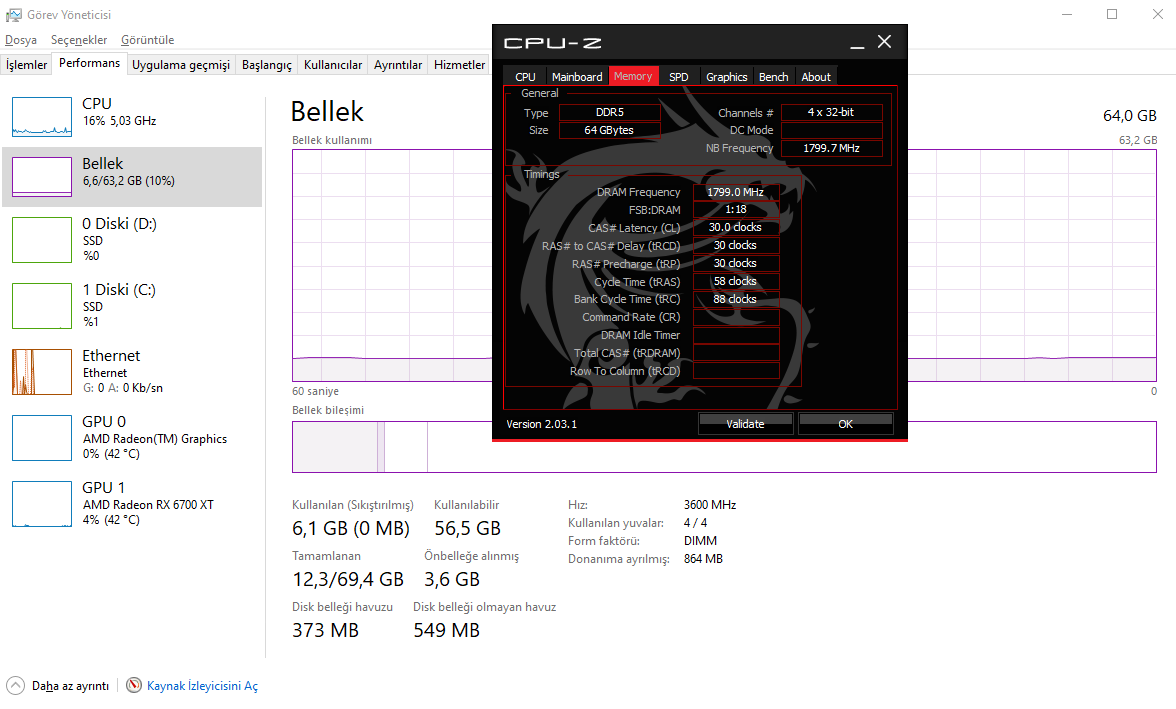The height and width of the screenshot is (709, 1176).
Task: Open the Graphics tab in CPU-Z
Action: (x=727, y=77)
